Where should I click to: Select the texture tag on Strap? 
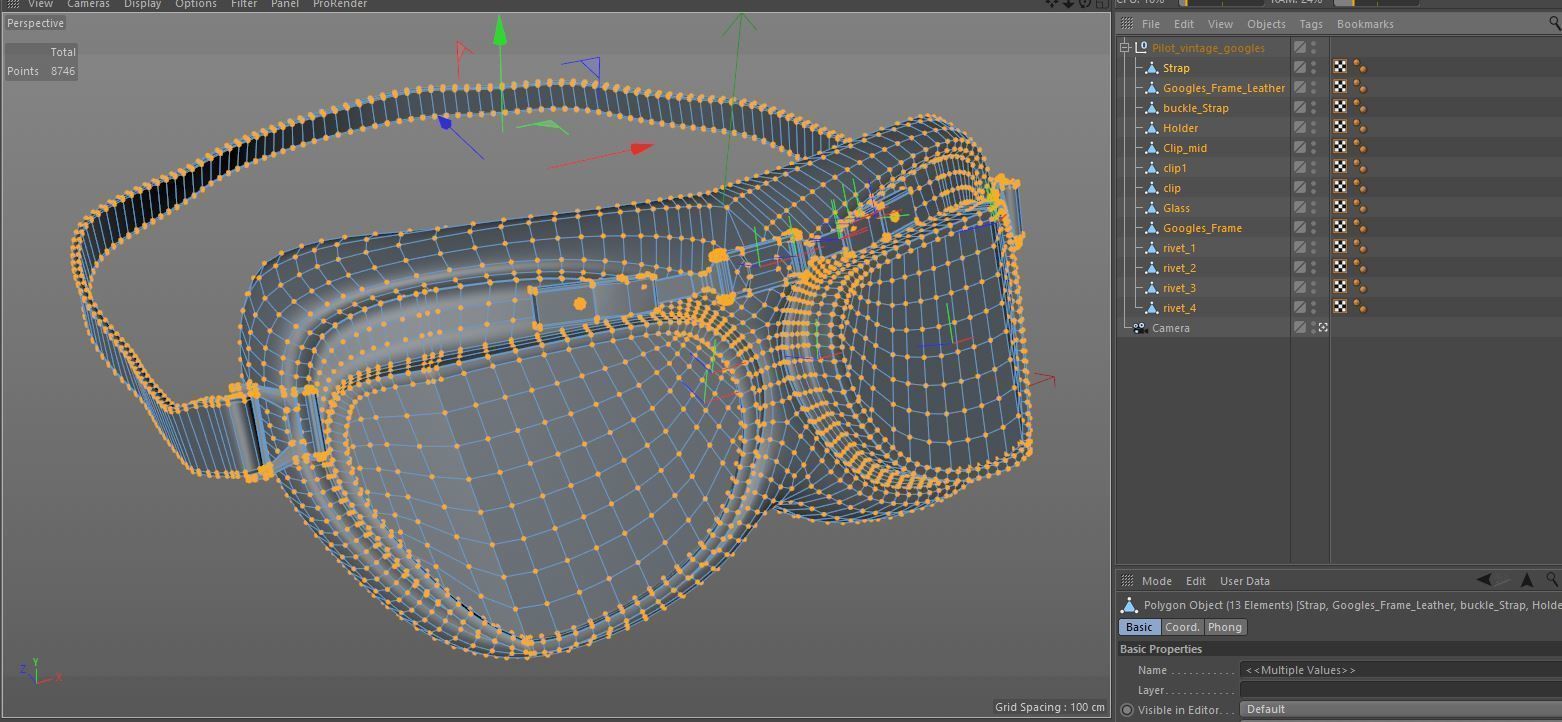point(1340,67)
